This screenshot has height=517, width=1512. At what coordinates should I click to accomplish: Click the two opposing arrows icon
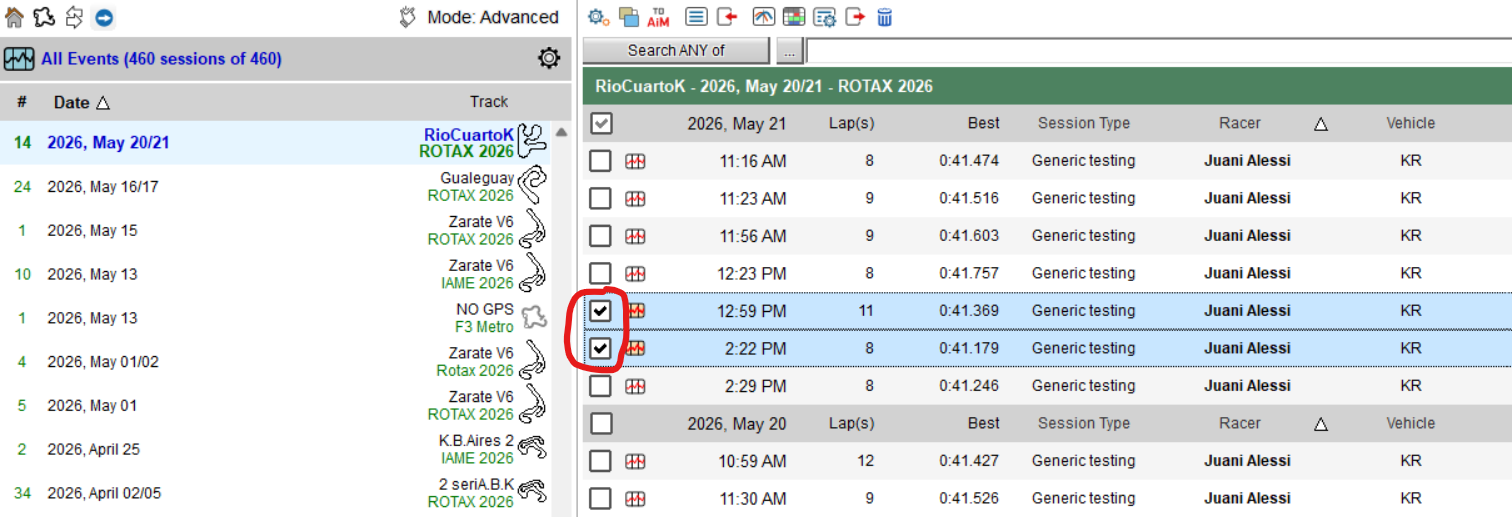click(74, 17)
